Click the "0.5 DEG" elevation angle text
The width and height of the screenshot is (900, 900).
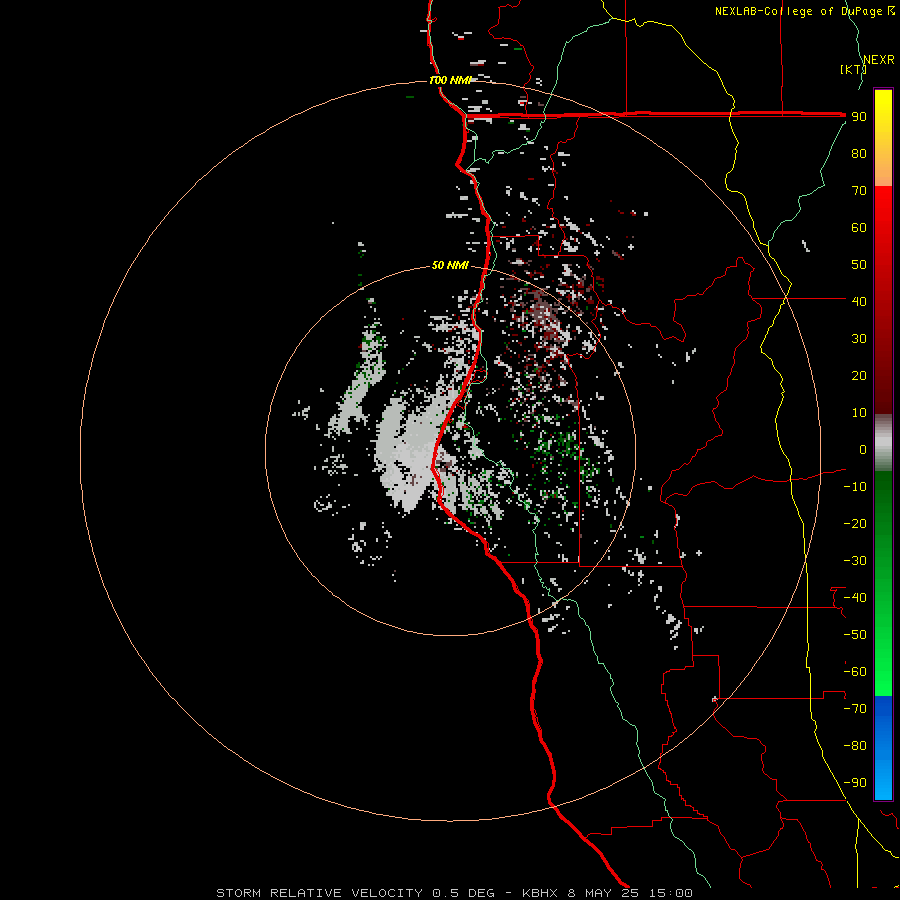tap(463, 893)
